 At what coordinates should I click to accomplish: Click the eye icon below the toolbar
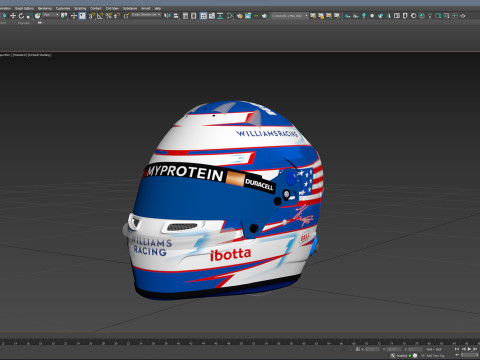click(x=39, y=23)
